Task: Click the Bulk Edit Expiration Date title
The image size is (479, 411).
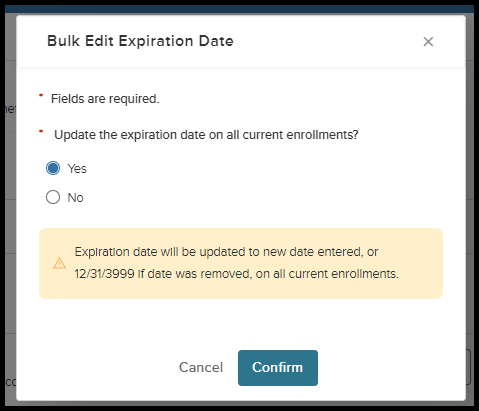Action: [x=140, y=41]
